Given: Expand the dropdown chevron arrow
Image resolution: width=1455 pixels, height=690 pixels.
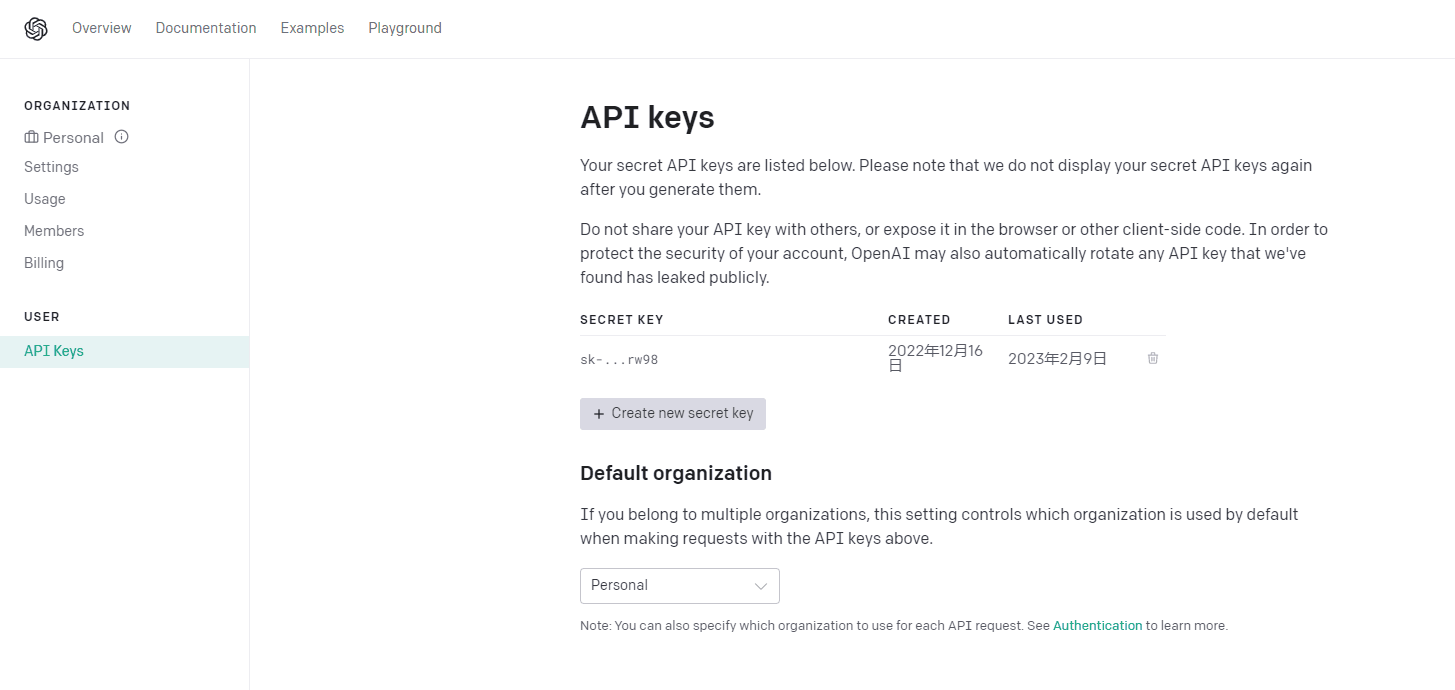Looking at the screenshot, I should (761, 586).
